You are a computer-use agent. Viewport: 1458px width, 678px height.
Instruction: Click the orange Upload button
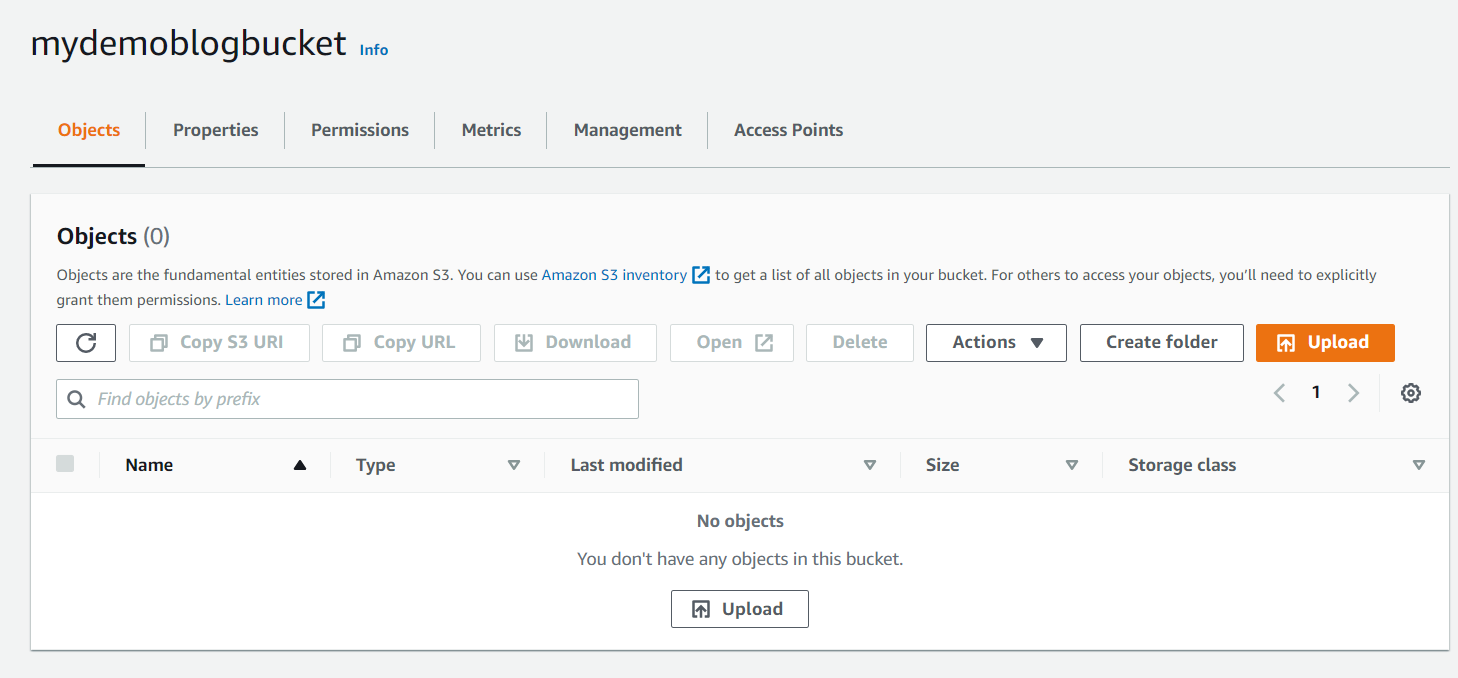pos(1325,342)
